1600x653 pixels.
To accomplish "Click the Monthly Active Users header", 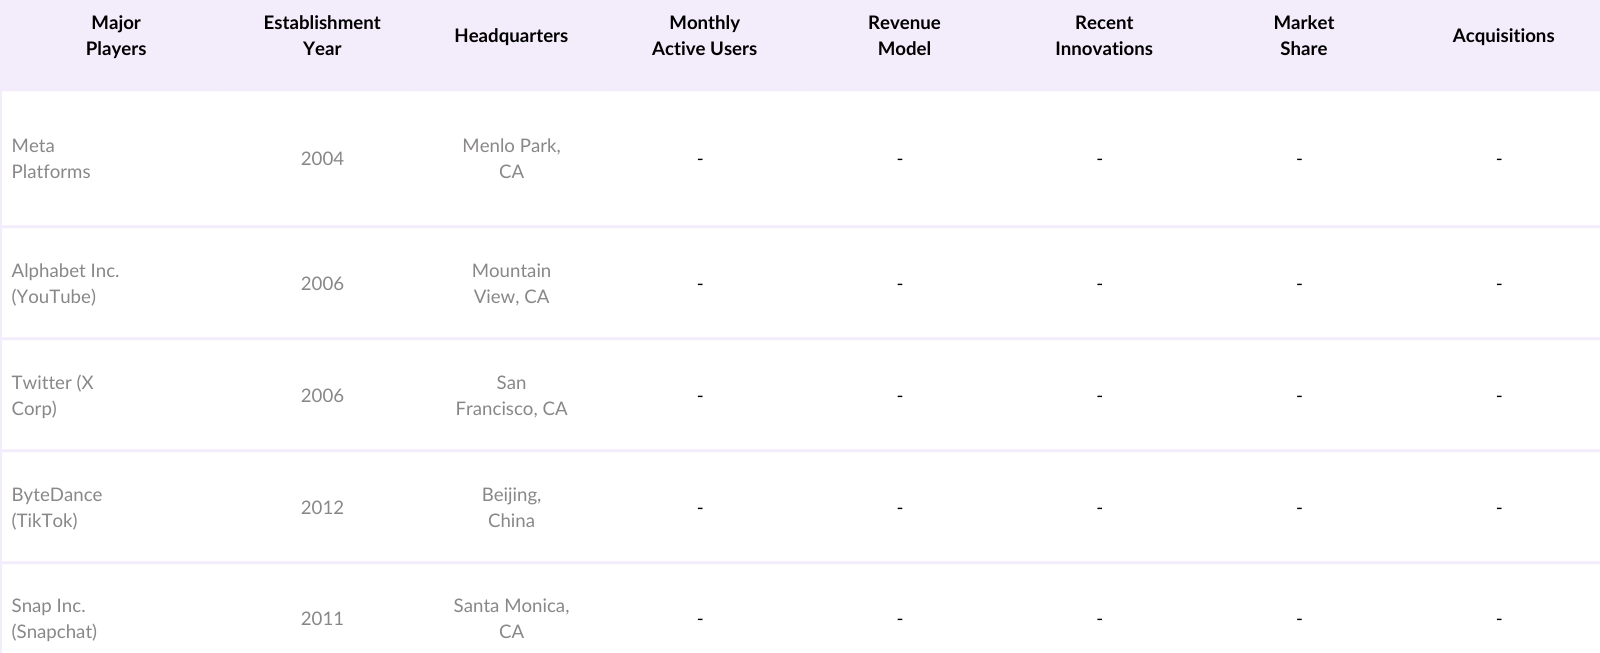I will pos(704,36).
